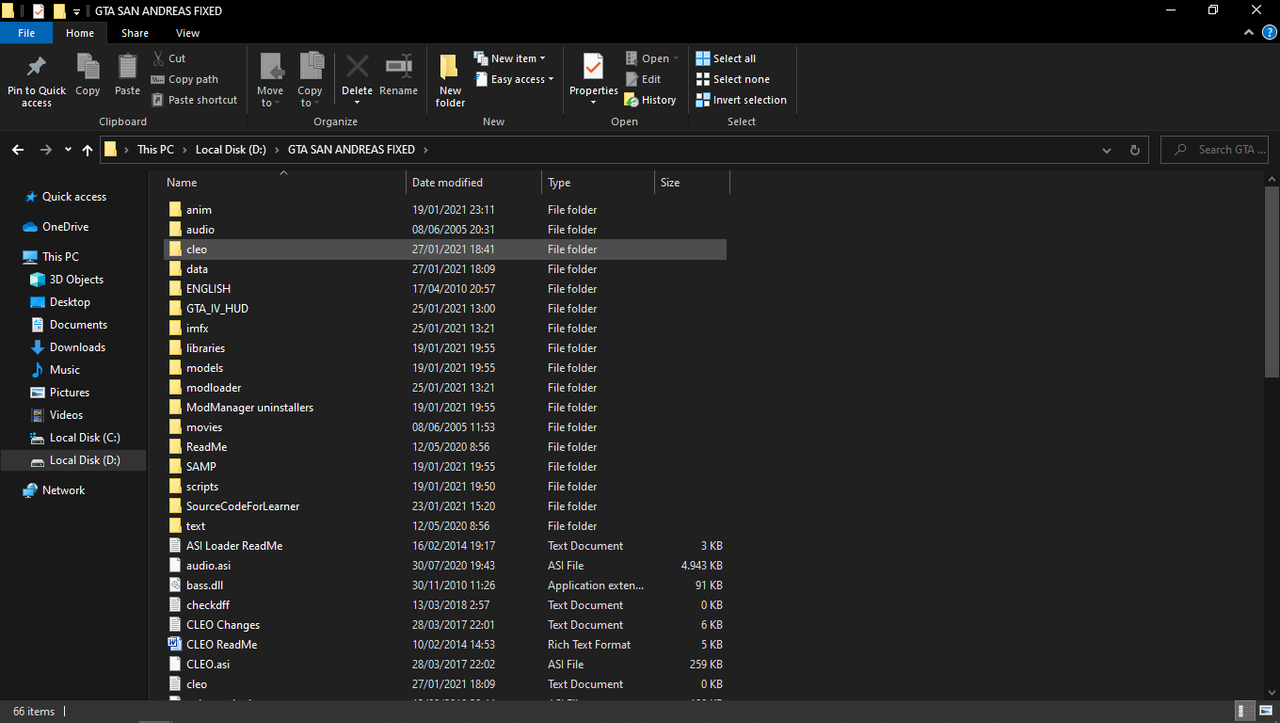Switch to the Home ribbon tab
Image resolution: width=1280 pixels, height=723 pixels.
point(80,33)
